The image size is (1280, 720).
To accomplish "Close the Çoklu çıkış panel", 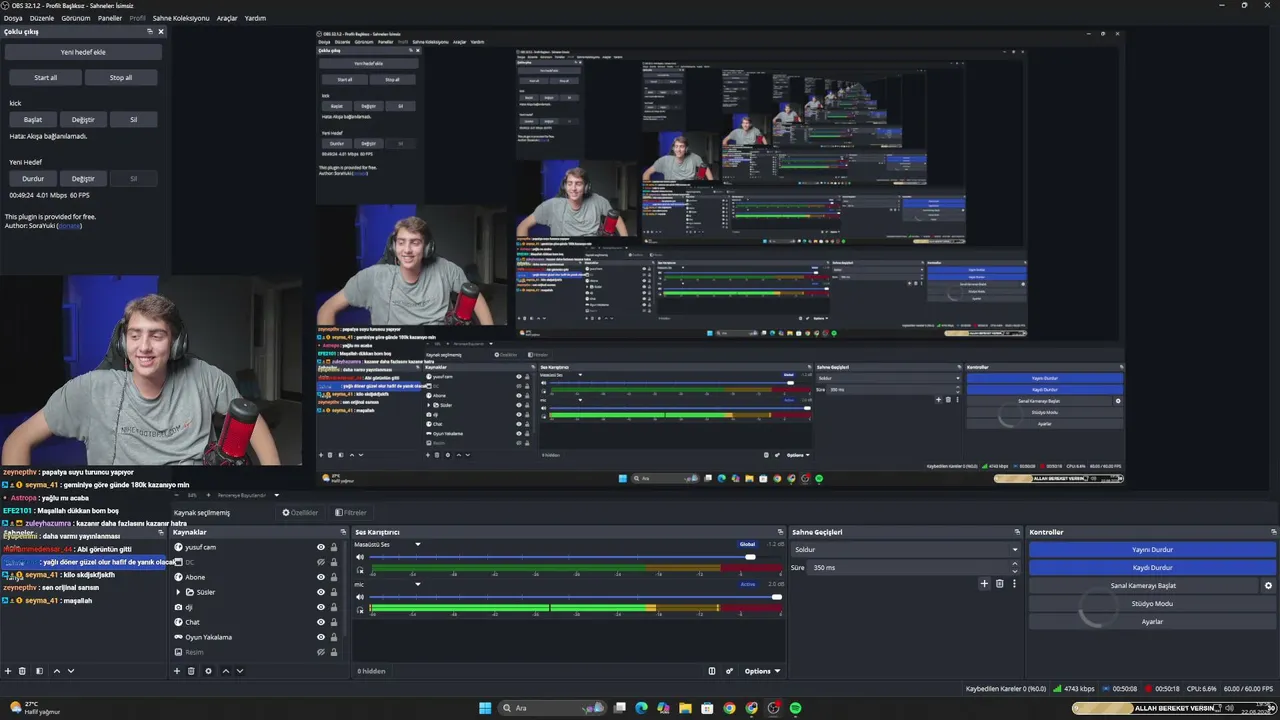I will [x=161, y=32].
